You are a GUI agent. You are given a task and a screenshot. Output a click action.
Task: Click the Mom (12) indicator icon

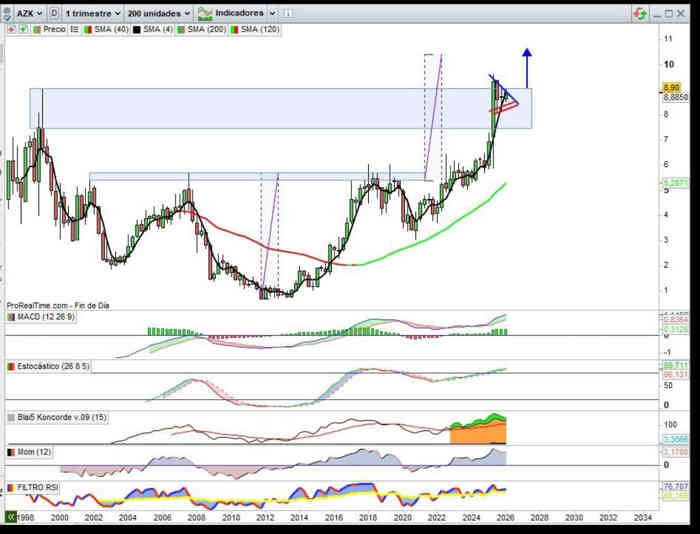(11, 452)
